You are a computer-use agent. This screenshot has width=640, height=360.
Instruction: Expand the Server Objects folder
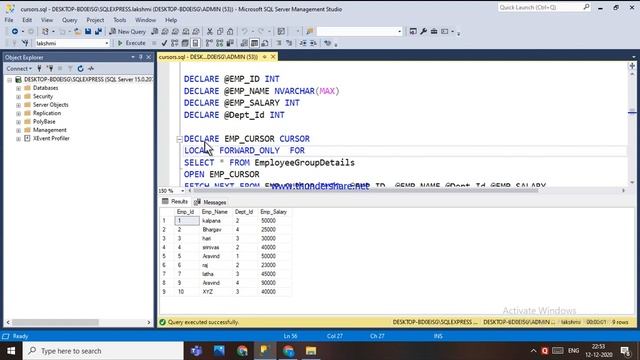[18, 105]
